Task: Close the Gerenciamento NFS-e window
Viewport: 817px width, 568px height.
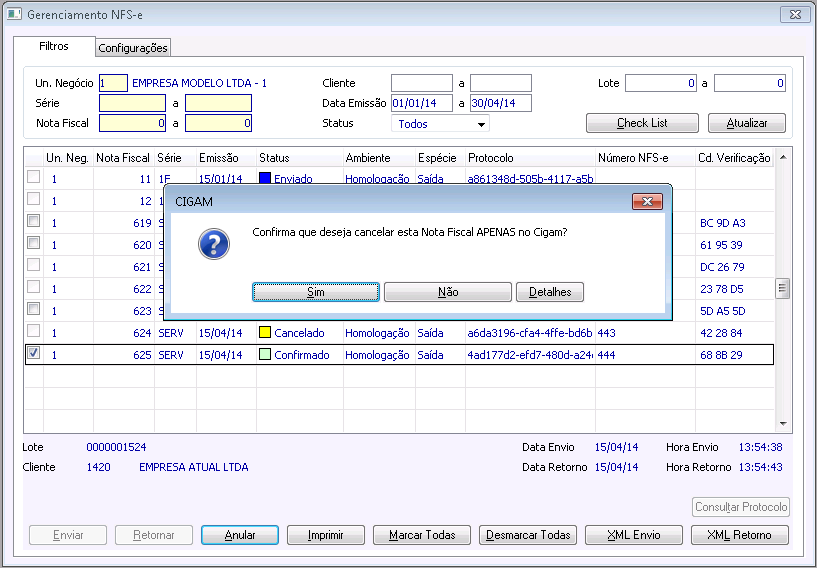Action: click(x=795, y=15)
